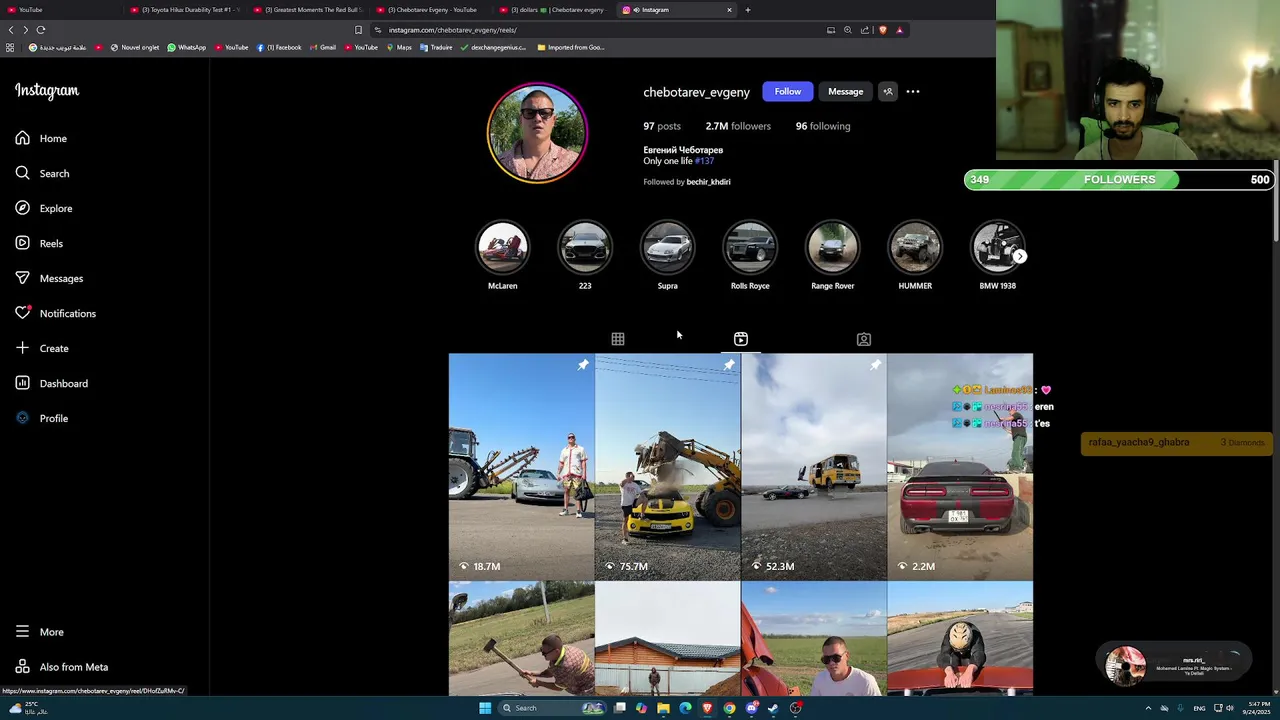Click the taskbar Search box
Screen dimensions: 1280x720
(552, 708)
